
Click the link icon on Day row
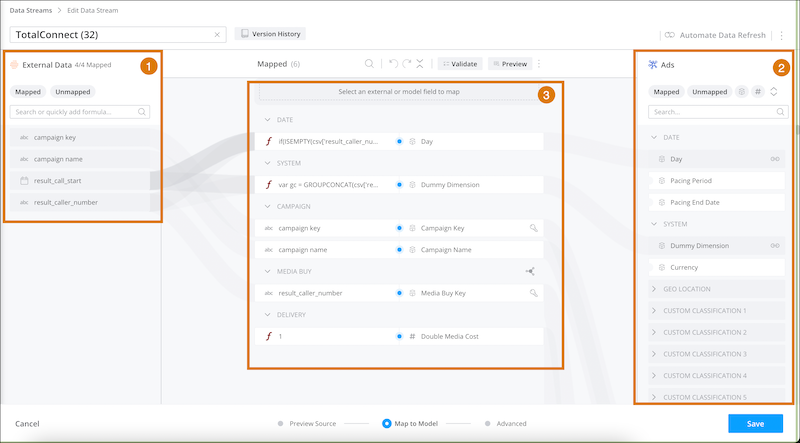[x=774, y=159]
